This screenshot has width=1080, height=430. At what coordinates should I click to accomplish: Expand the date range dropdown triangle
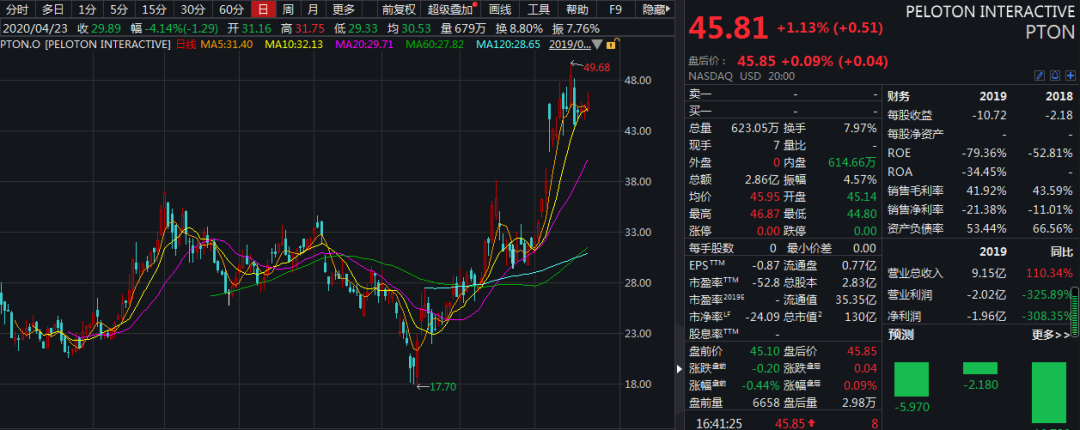point(596,45)
